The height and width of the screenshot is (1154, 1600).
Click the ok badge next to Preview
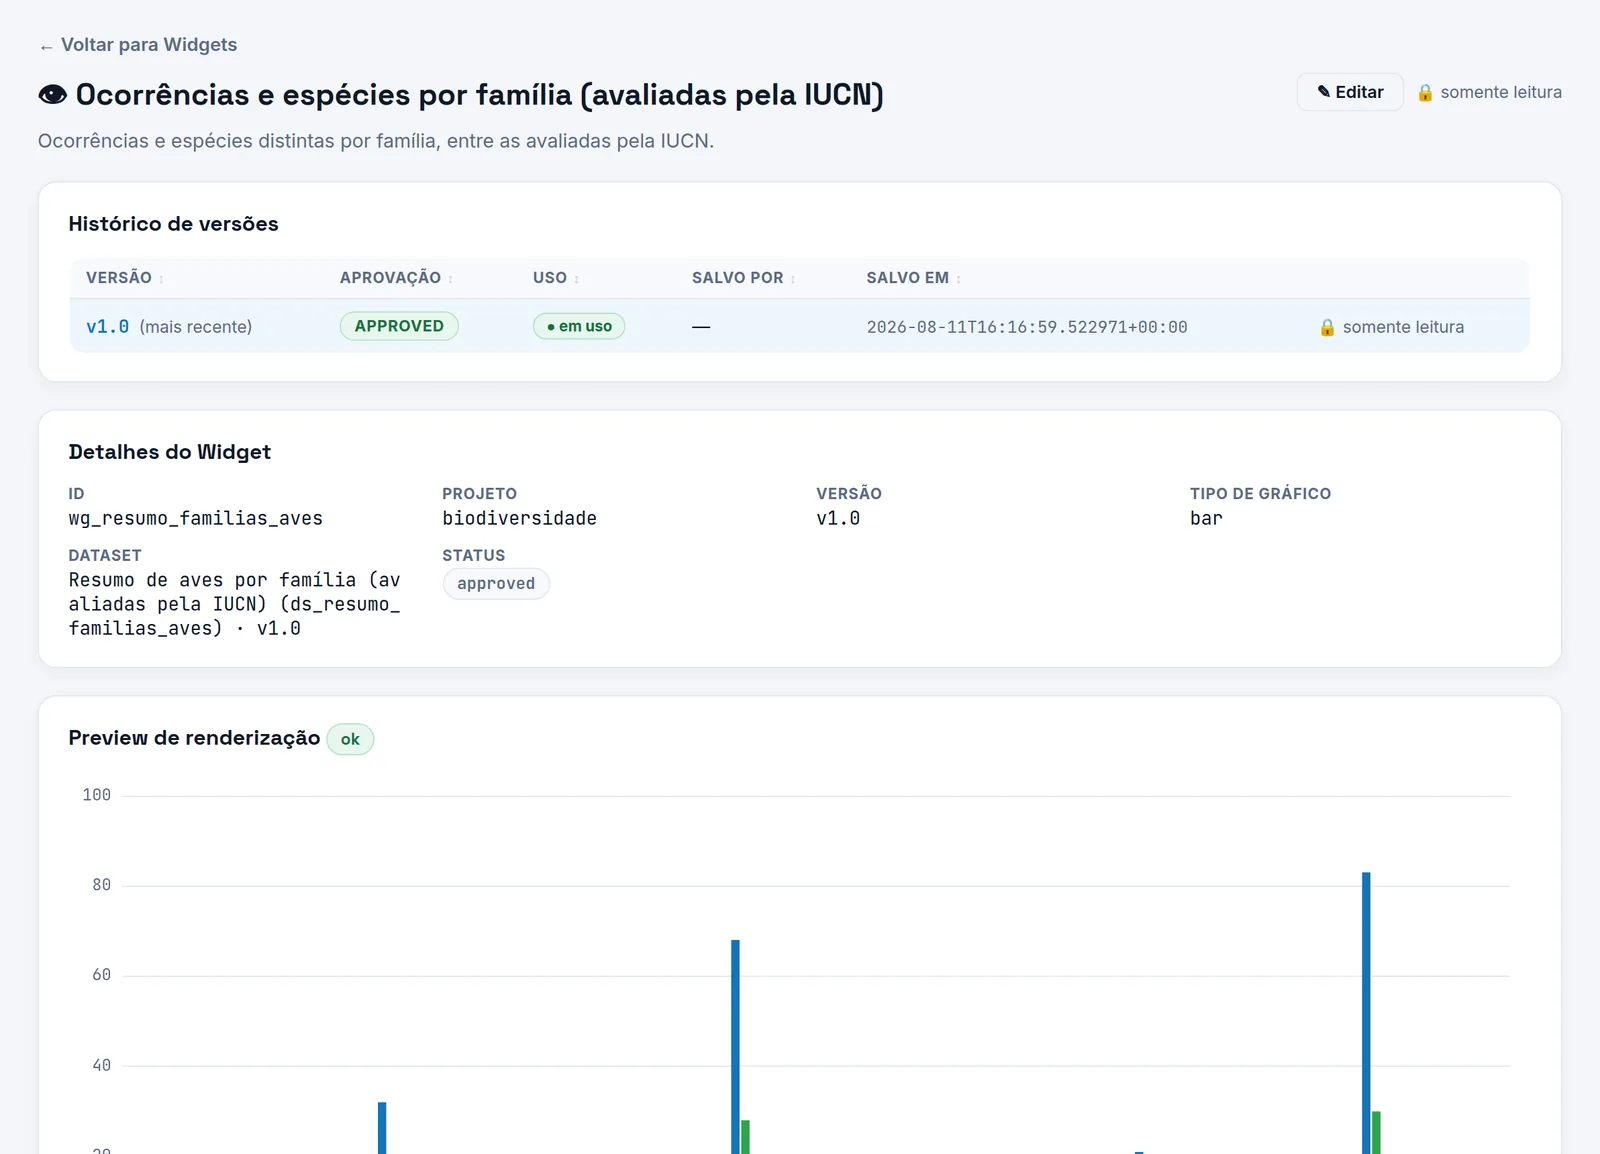(x=350, y=739)
